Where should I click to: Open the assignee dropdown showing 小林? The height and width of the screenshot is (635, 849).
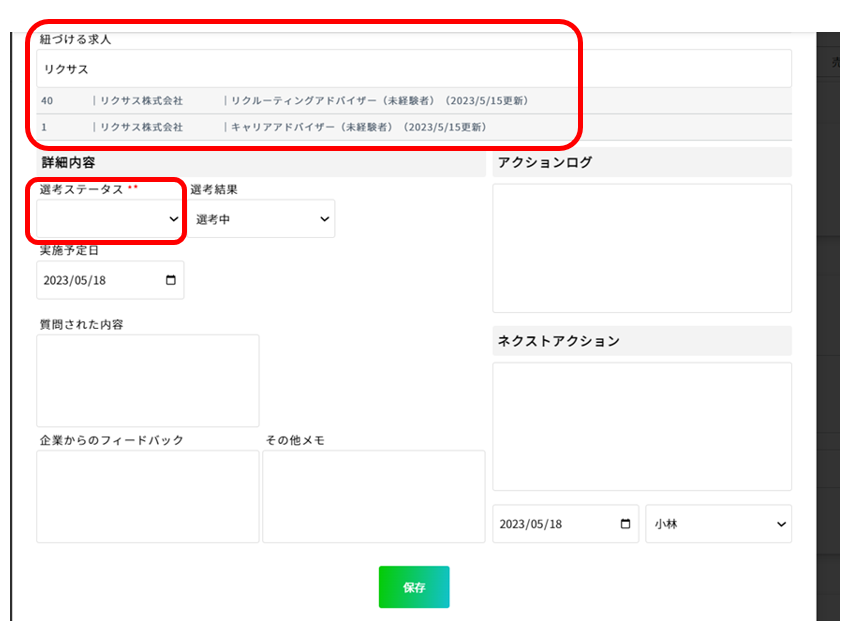(718, 523)
